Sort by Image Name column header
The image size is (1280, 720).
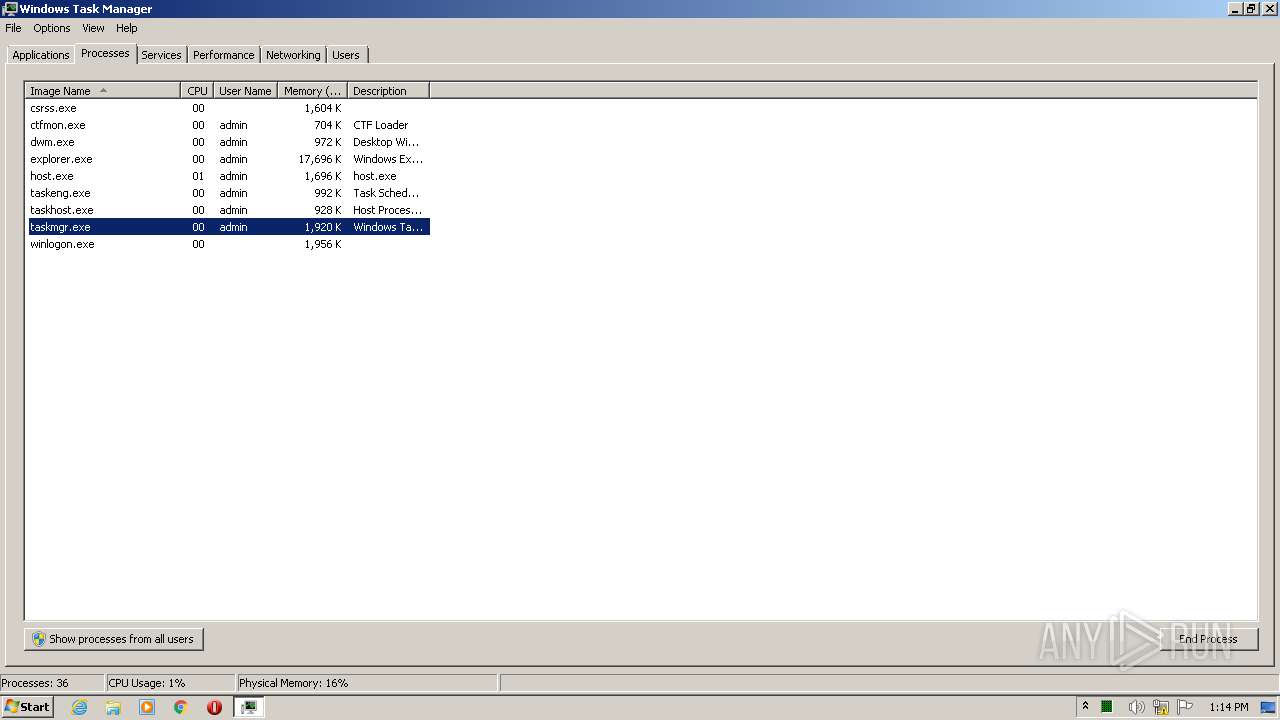[103, 91]
